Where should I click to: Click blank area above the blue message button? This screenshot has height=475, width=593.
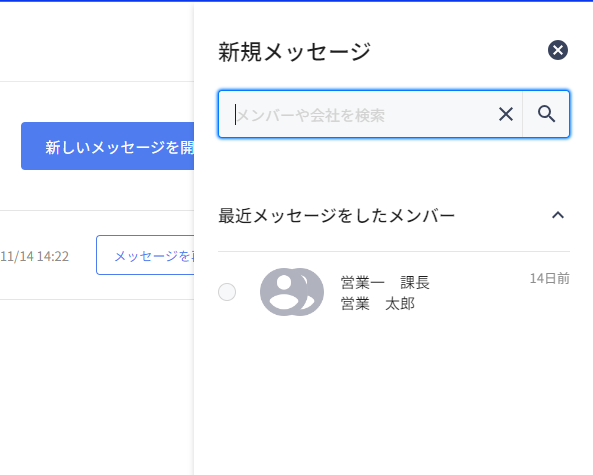pyautogui.click(x=97, y=101)
